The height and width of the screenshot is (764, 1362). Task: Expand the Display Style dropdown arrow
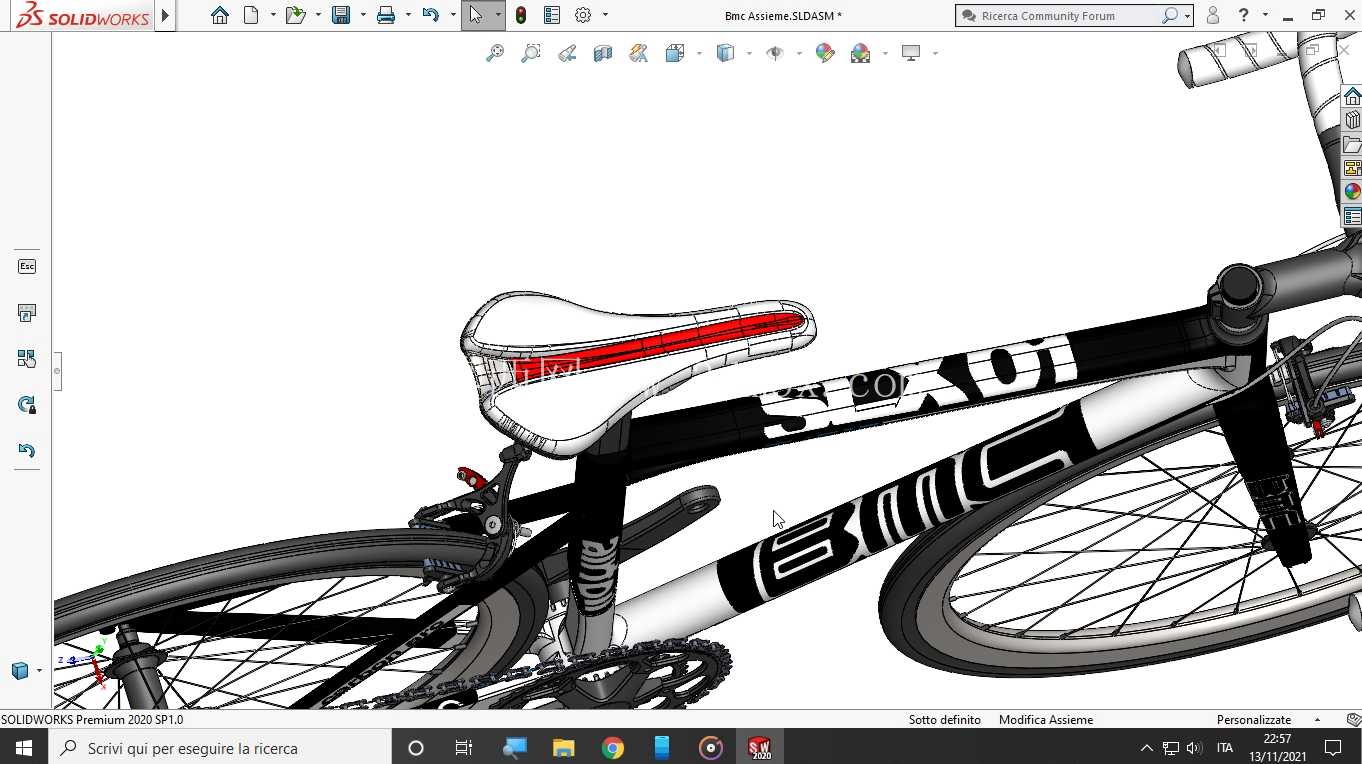(749, 53)
